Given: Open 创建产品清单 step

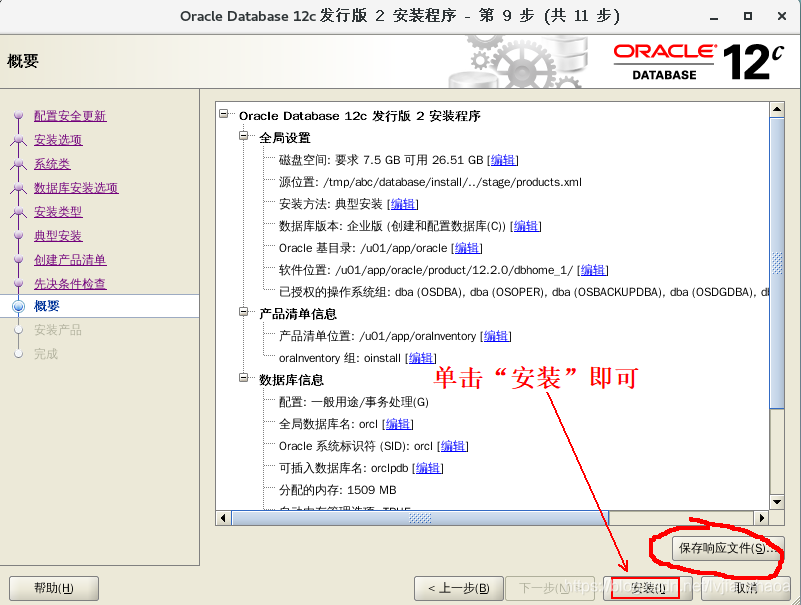Looking at the screenshot, I should tap(70, 260).
